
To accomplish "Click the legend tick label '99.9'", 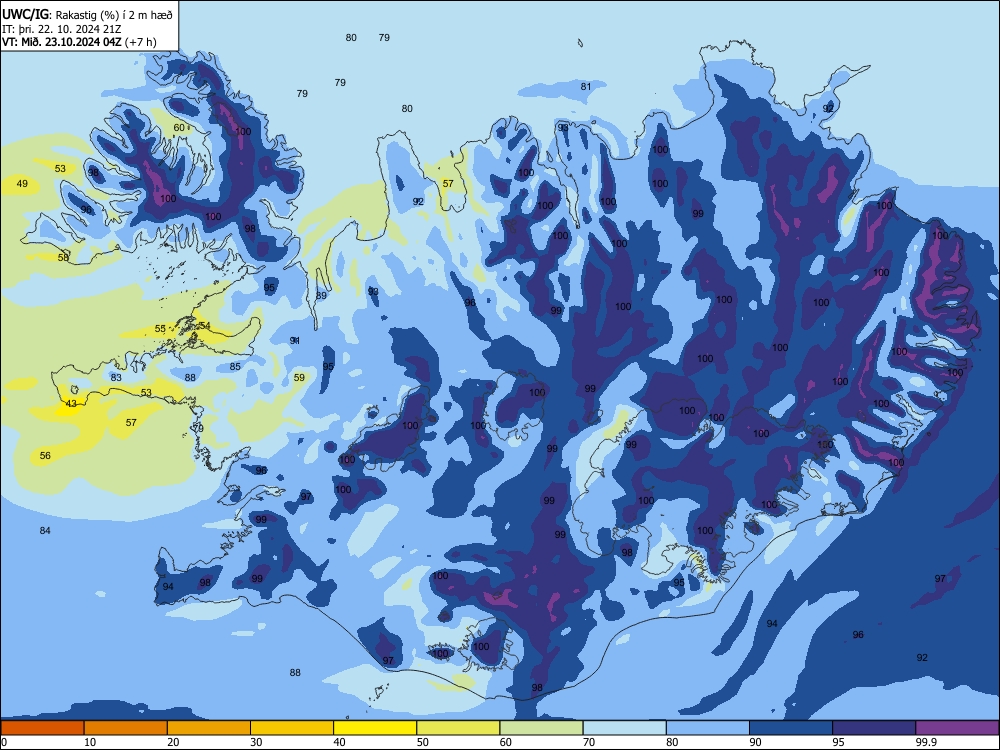I will pyautogui.click(x=926, y=742).
